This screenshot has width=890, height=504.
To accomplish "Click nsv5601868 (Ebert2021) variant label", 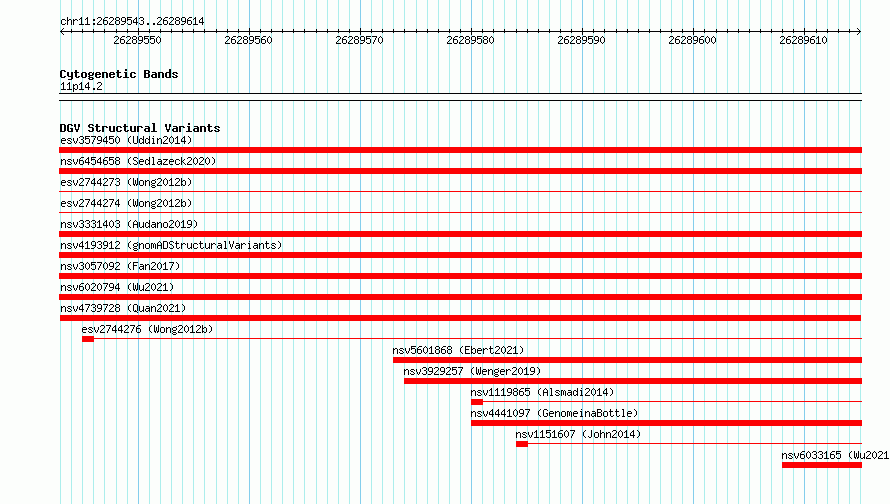I will pos(458,350).
